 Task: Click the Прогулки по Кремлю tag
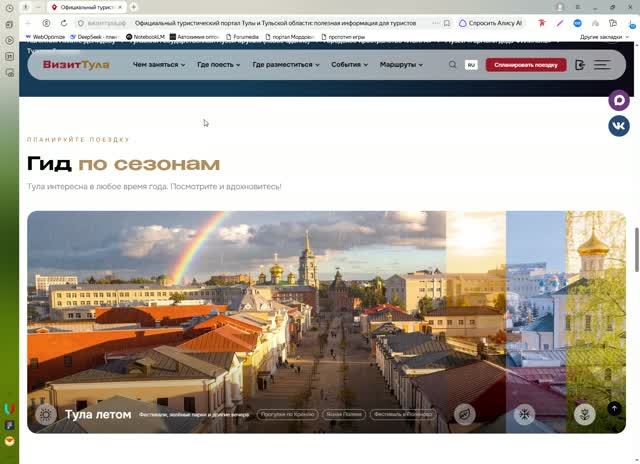(287, 414)
